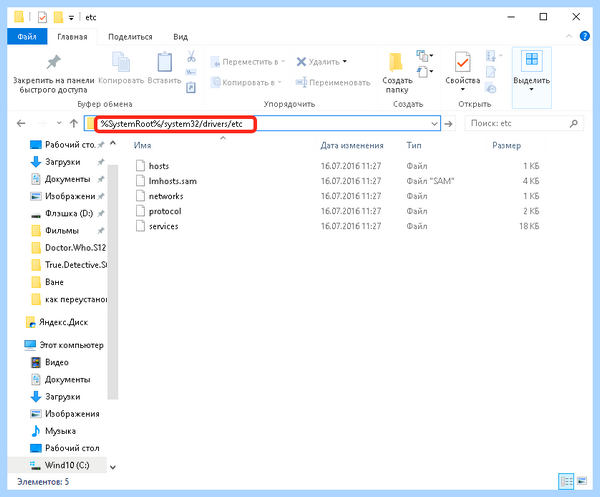This screenshot has width=600, height=497.
Task: Open recent locations dropdown arrow
Action: [59, 123]
